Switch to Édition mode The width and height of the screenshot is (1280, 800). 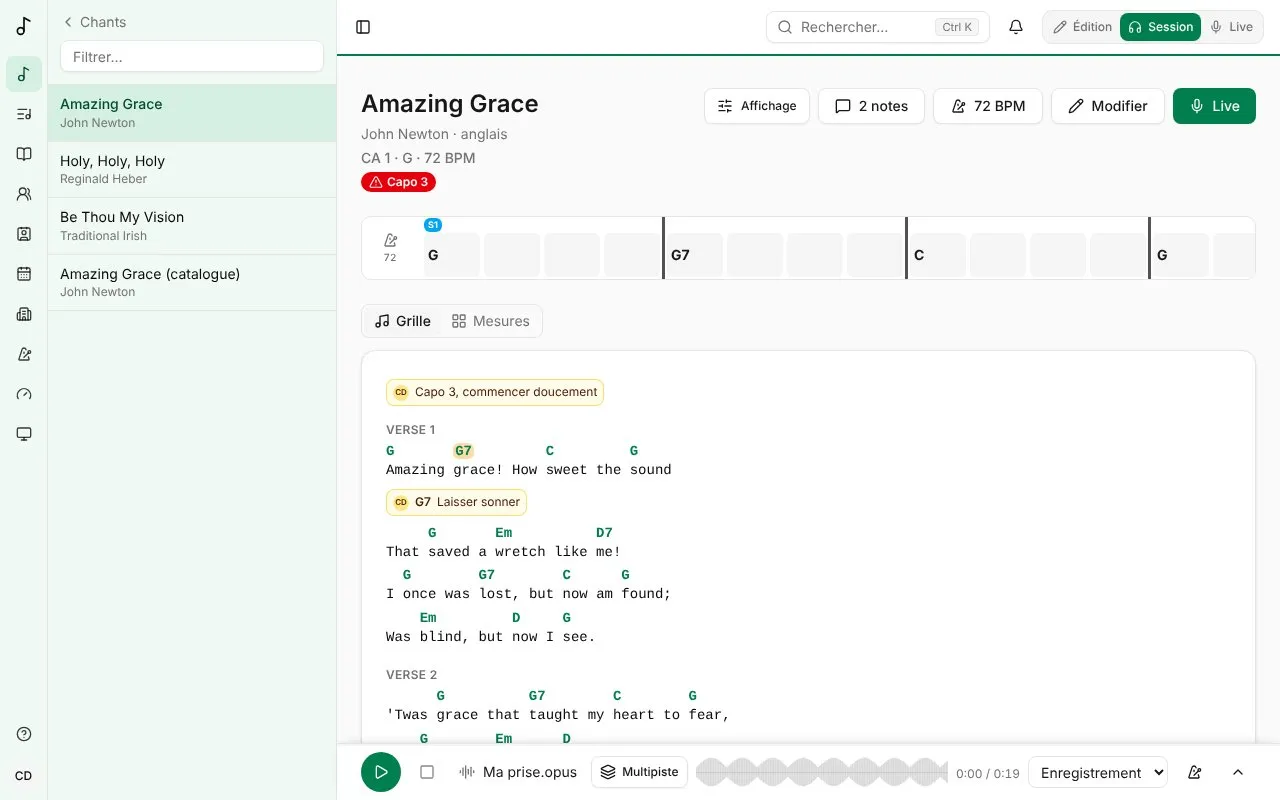tap(1082, 27)
